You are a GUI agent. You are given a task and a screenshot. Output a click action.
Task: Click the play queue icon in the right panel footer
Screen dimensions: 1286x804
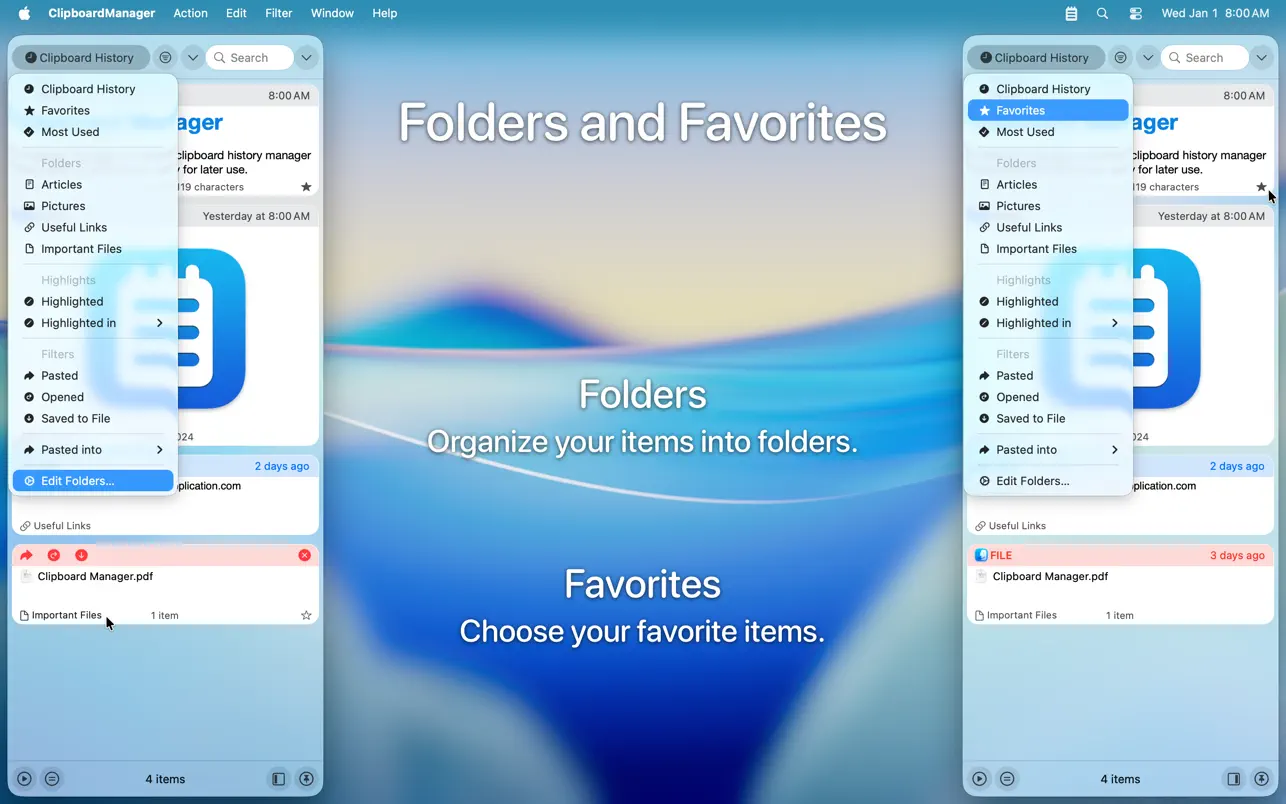980,779
